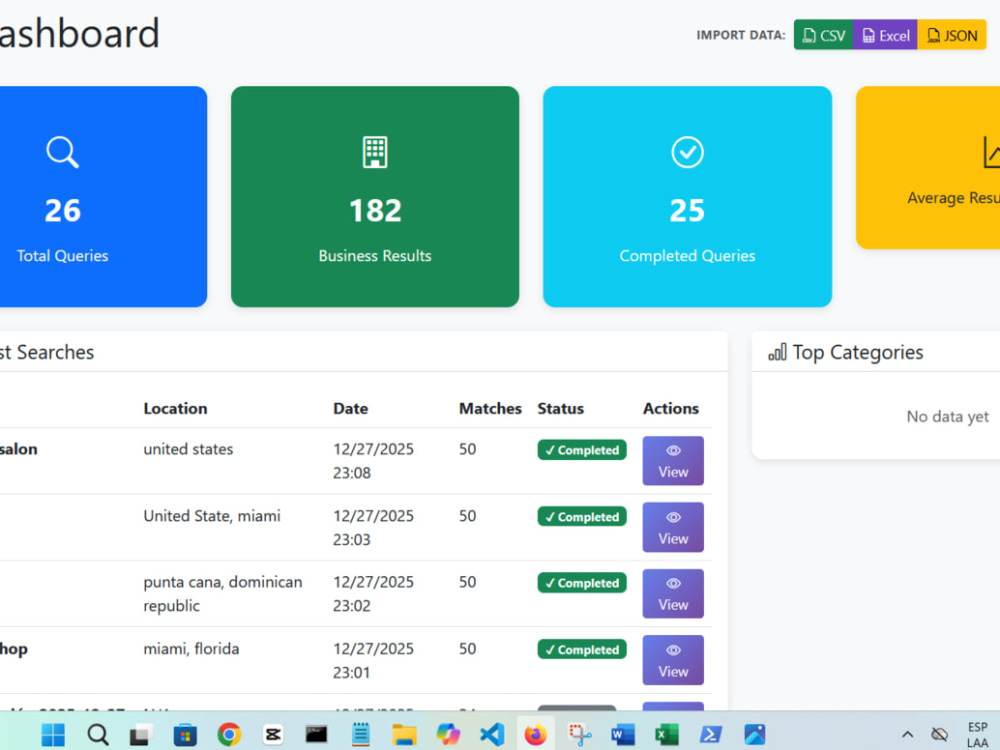Click Completed badge in miami, florida row

click(x=582, y=649)
